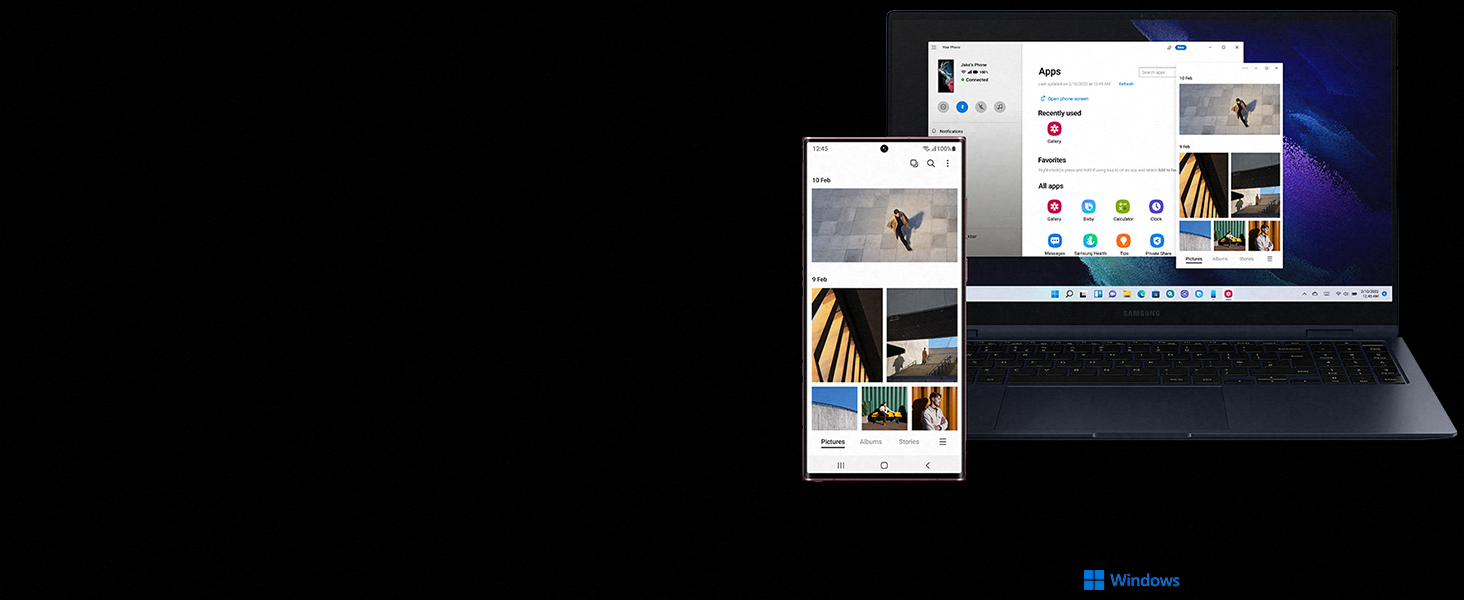Tap the three-dot More options on the phone
This screenshot has height=600, width=1464.
[x=948, y=163]
